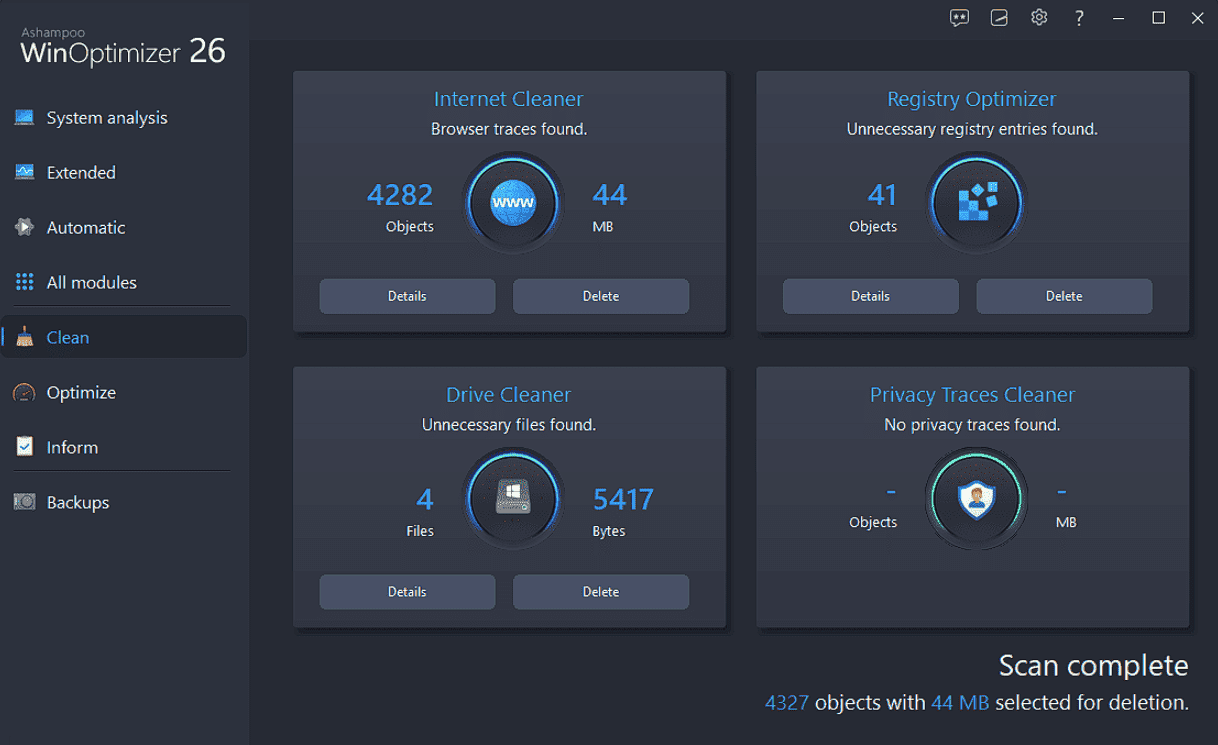Click the Registry Optimizer title link

[x=972, y=99]
